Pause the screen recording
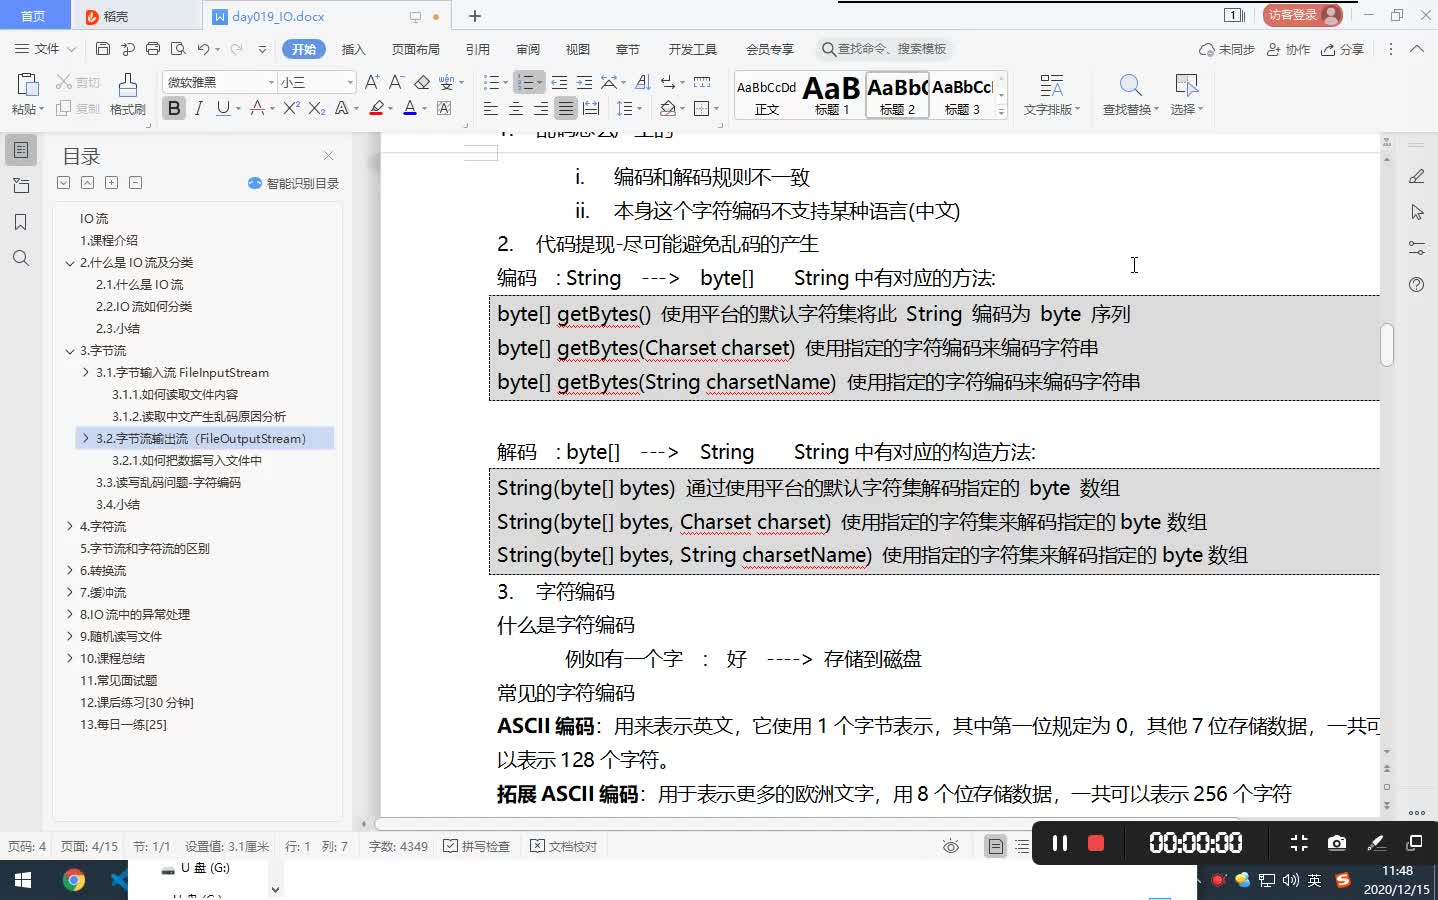This screenshot has height=900, width=1438. click(1060, 843)
